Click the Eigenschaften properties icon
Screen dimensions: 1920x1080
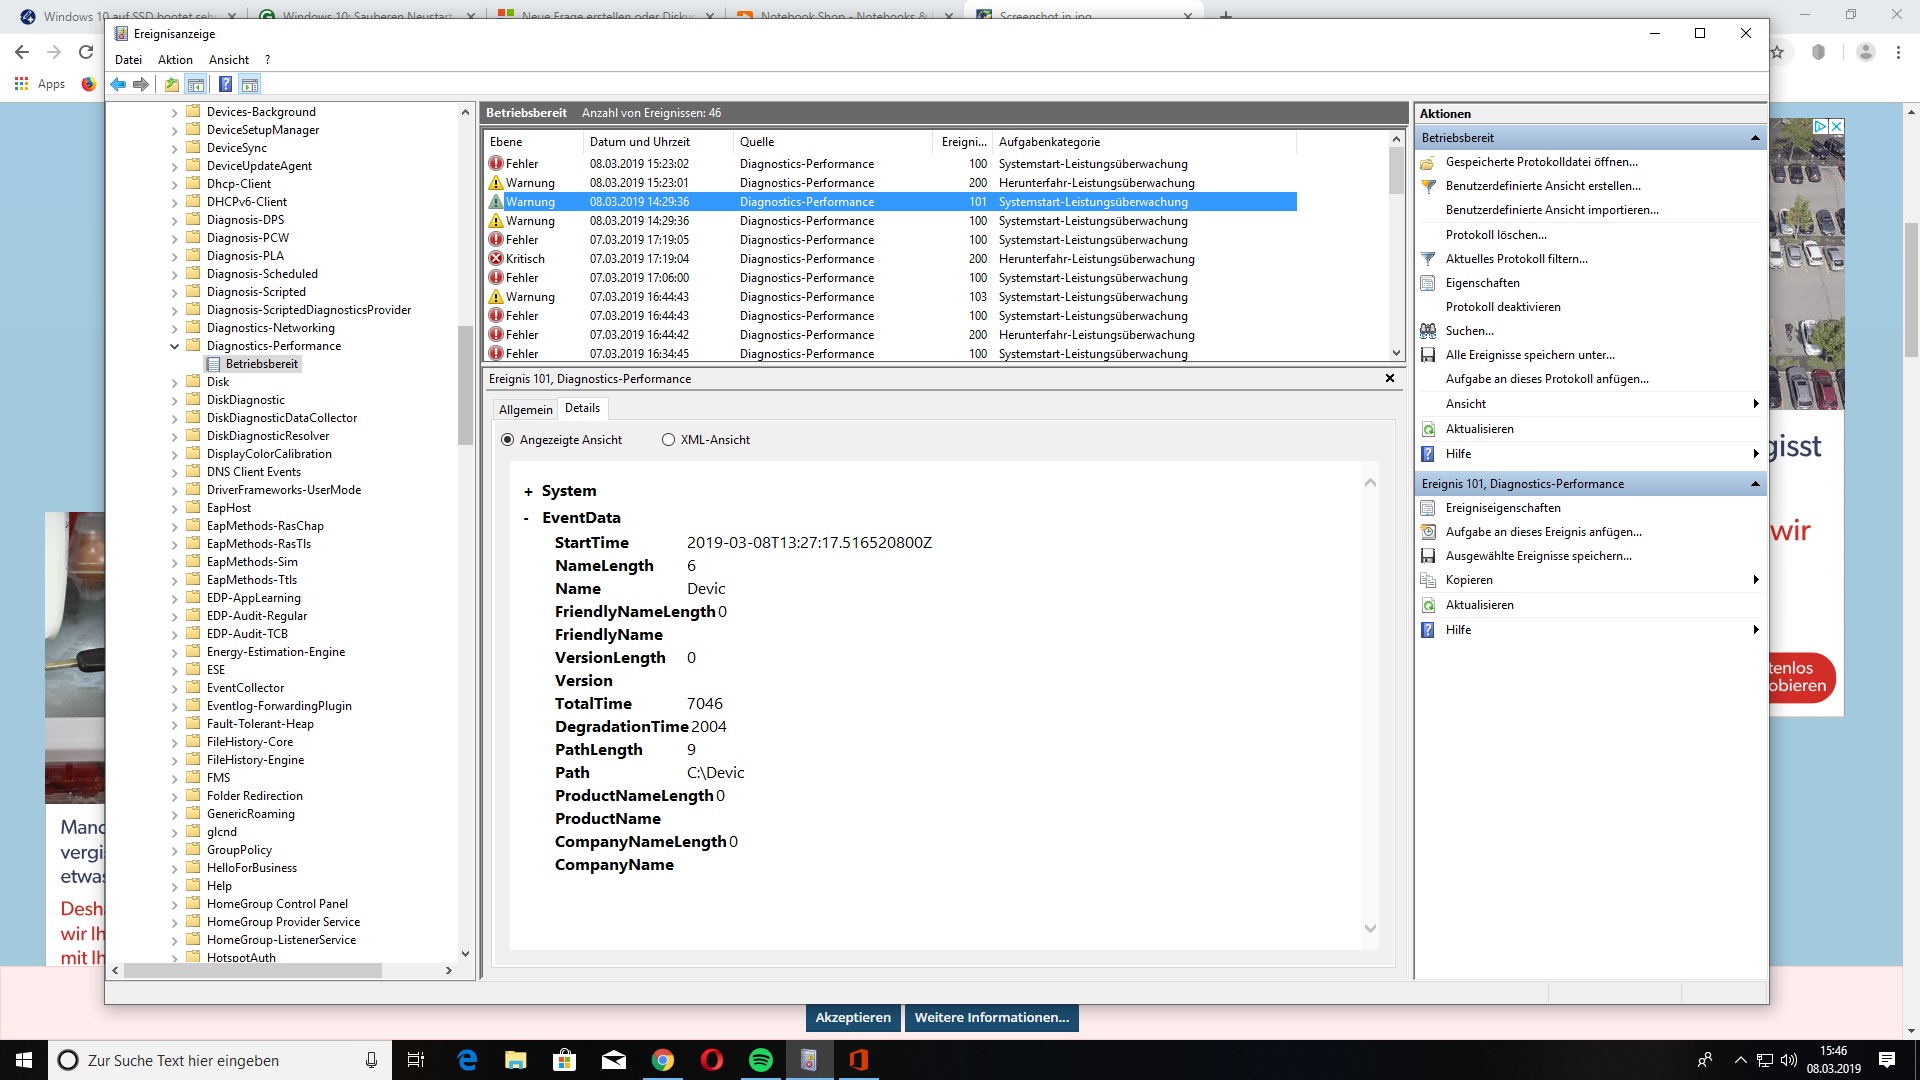1428,283
